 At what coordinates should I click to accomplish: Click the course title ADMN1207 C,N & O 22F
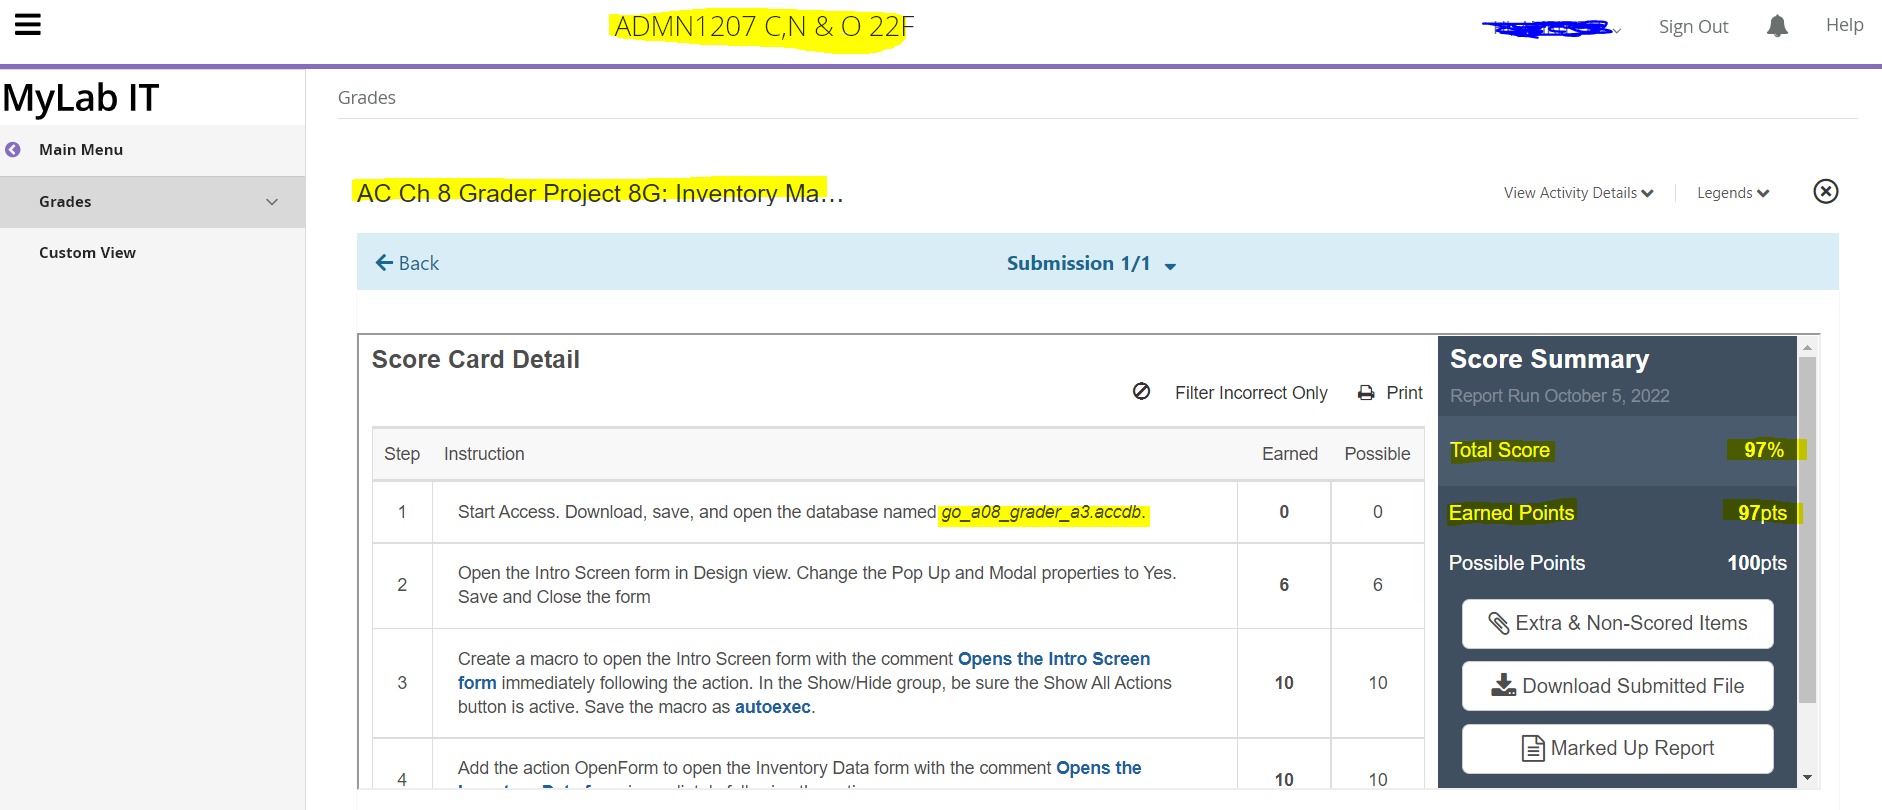[764, 27]
